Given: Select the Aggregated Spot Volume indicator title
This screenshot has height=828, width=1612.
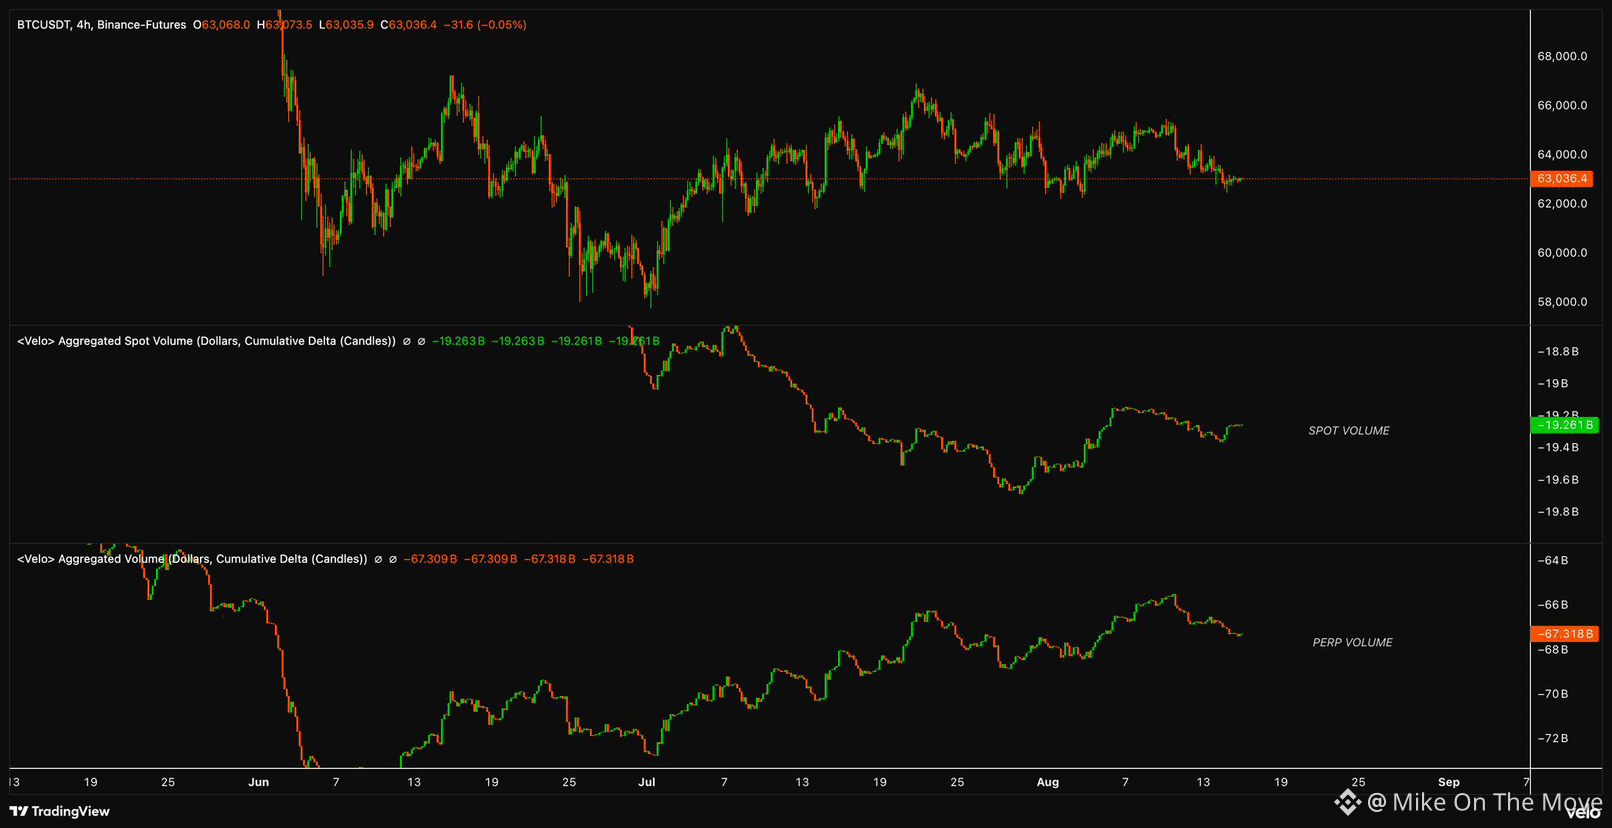Looking at the screenshot, I should click(206, 341).
